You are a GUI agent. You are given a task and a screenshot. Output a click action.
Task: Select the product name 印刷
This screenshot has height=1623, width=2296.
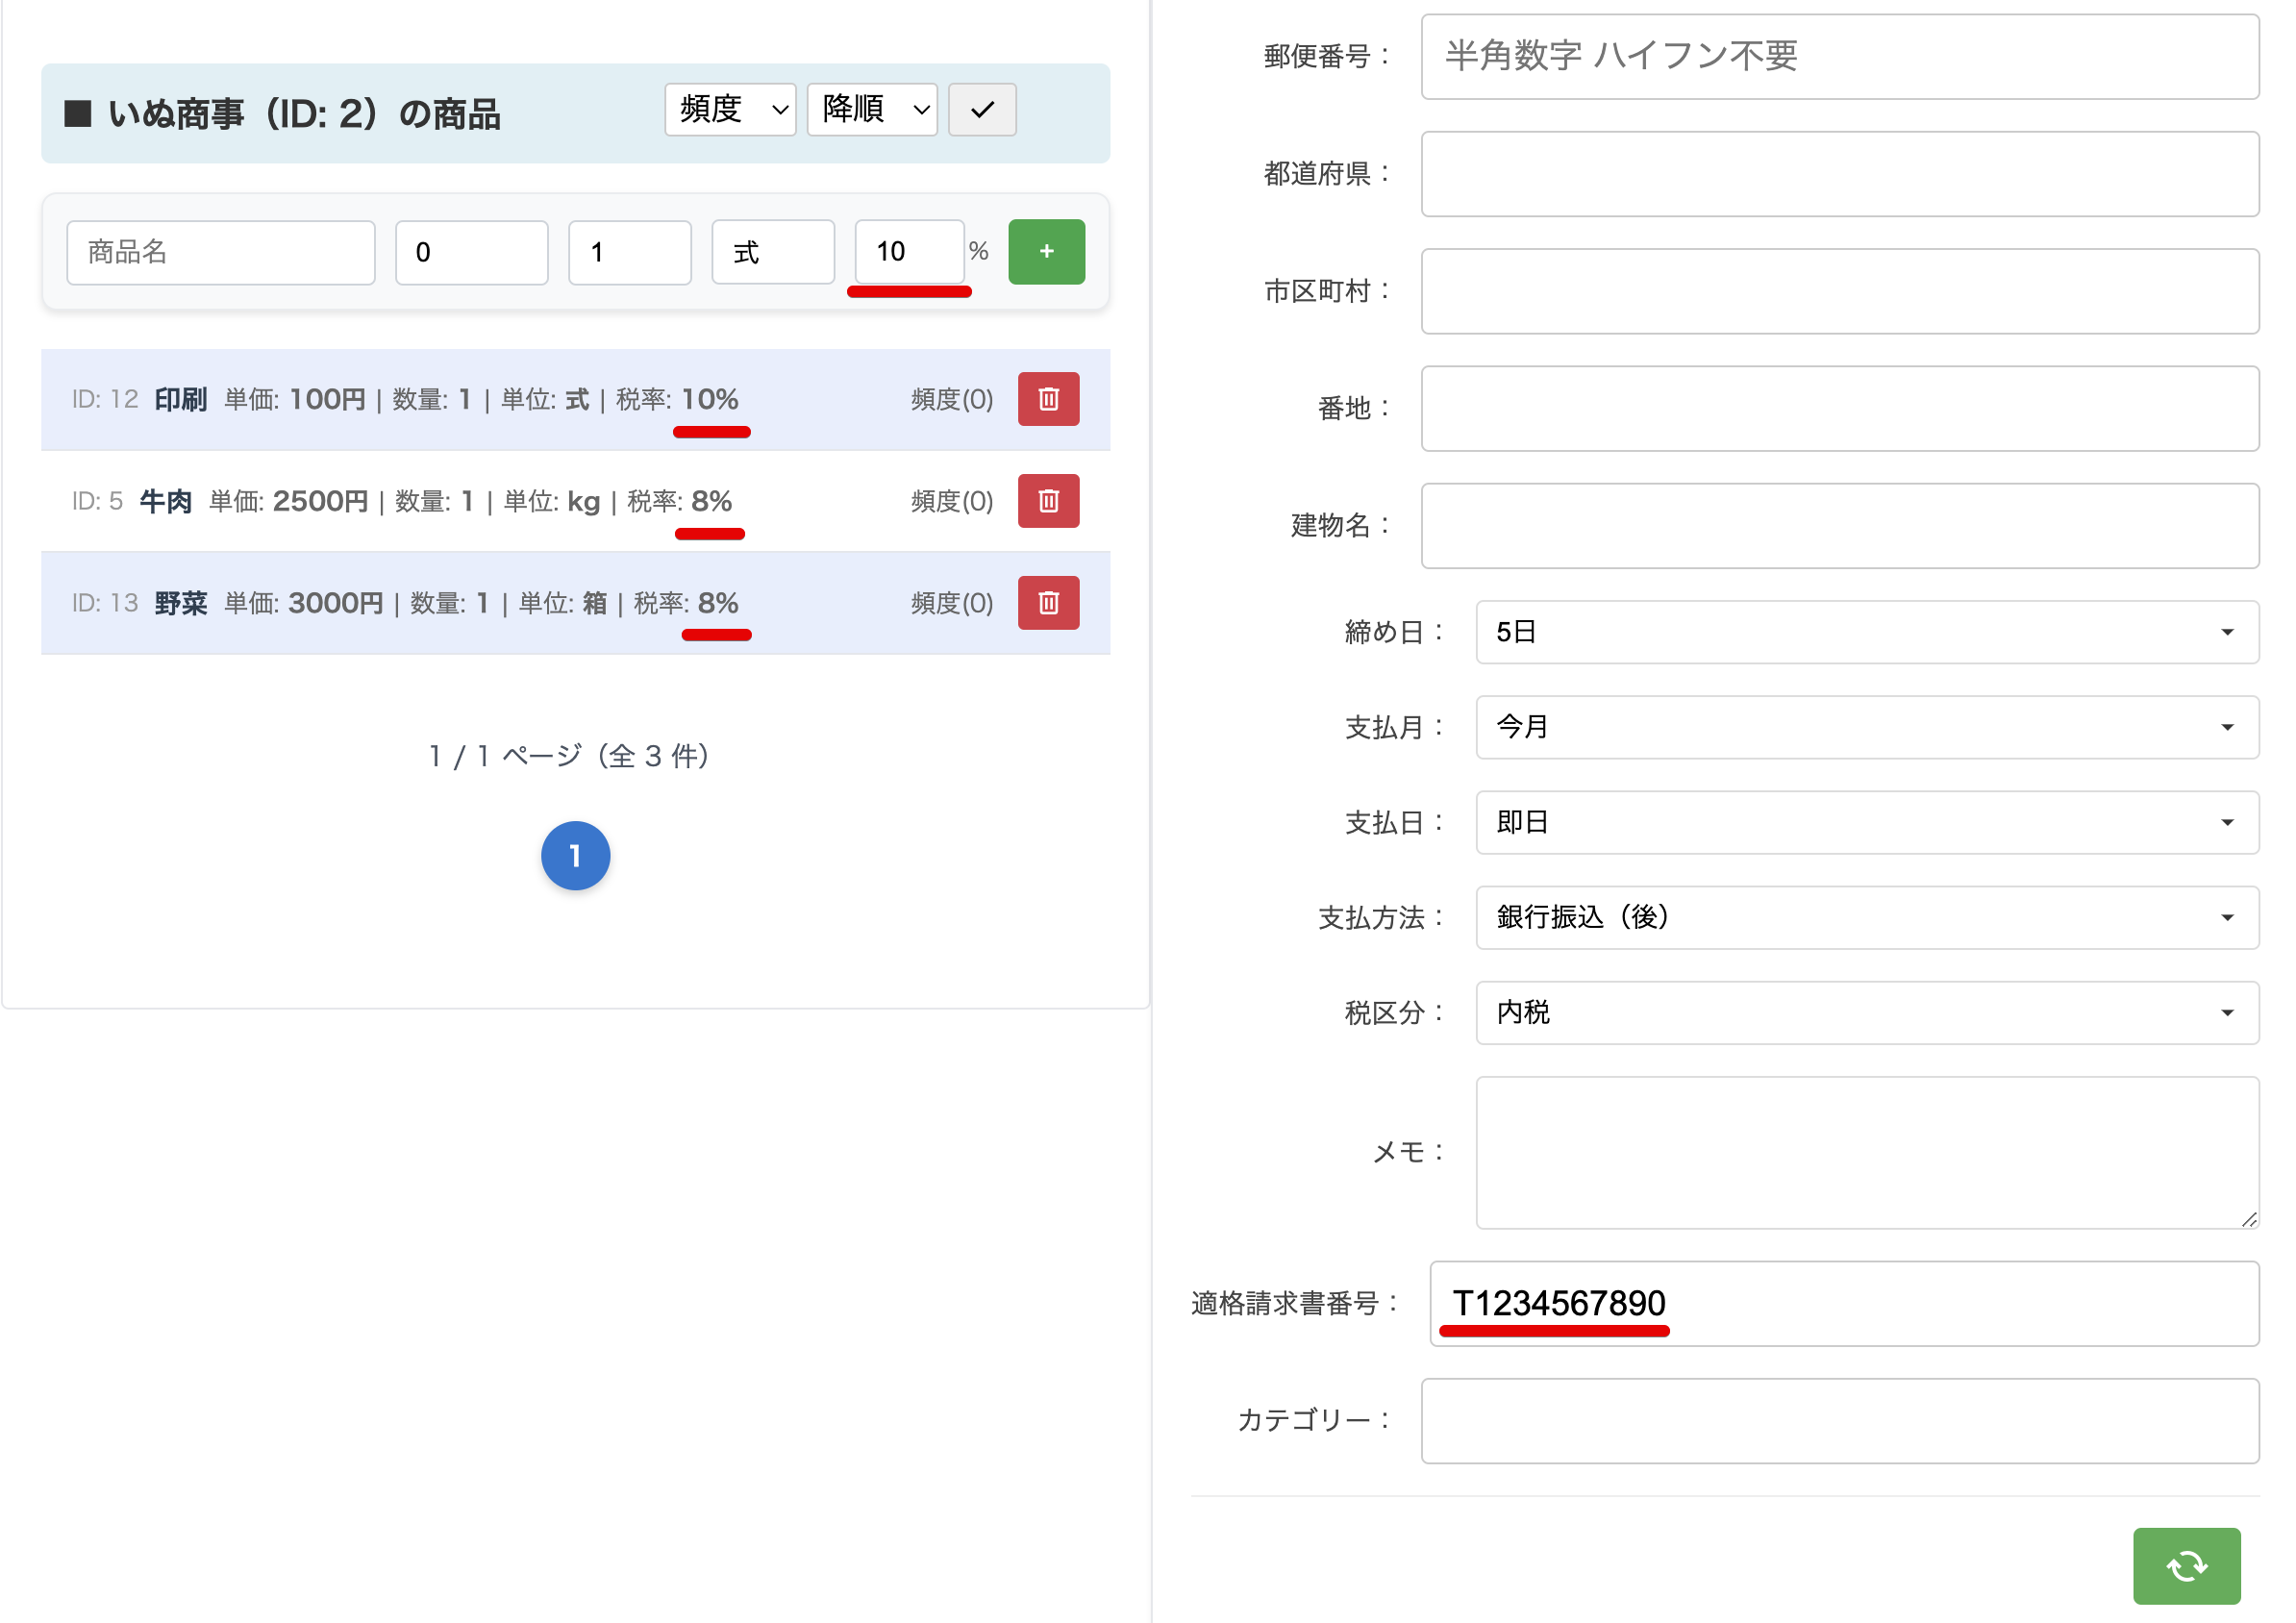(x=181, y=400)
